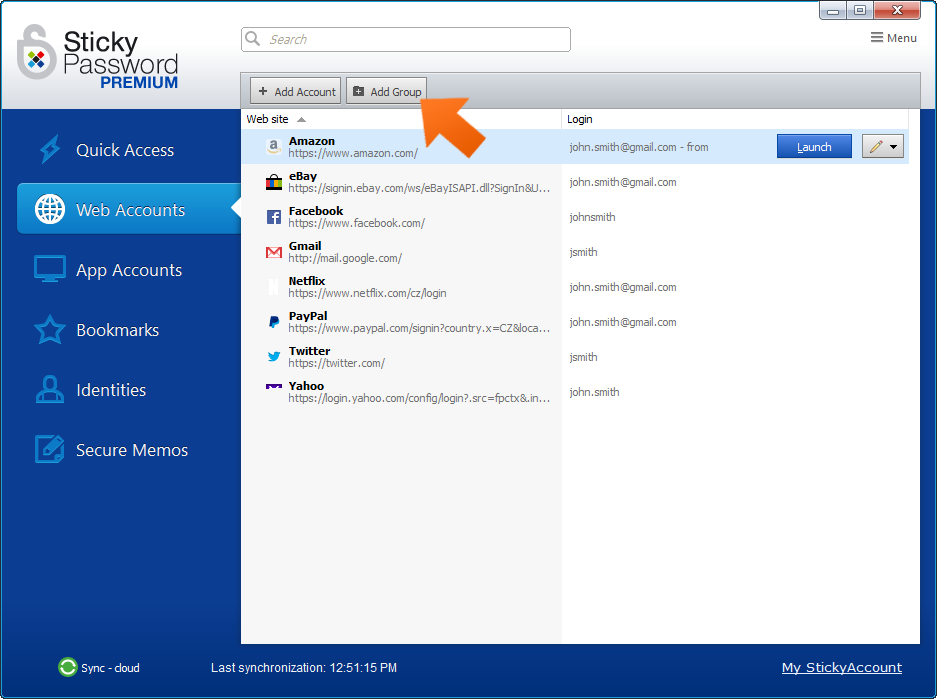Click the john.smith login on Yahoo row
The image size is (937, 699).
point(594,392)
